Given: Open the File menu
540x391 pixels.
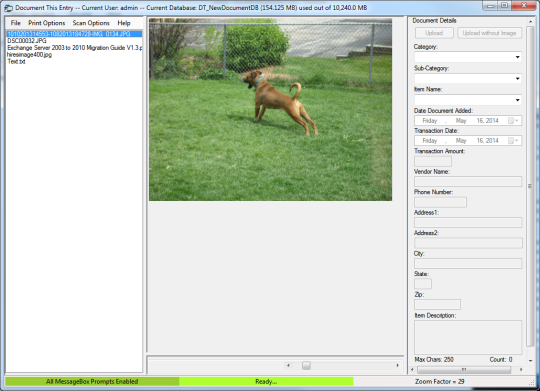Looking at the screenshot, I should point(15,23).
